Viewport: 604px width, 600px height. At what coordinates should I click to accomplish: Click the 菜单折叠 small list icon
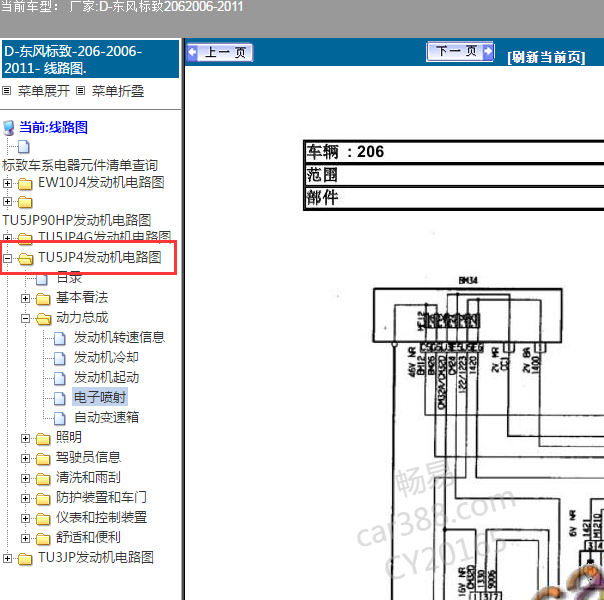[x=80, y=91]
